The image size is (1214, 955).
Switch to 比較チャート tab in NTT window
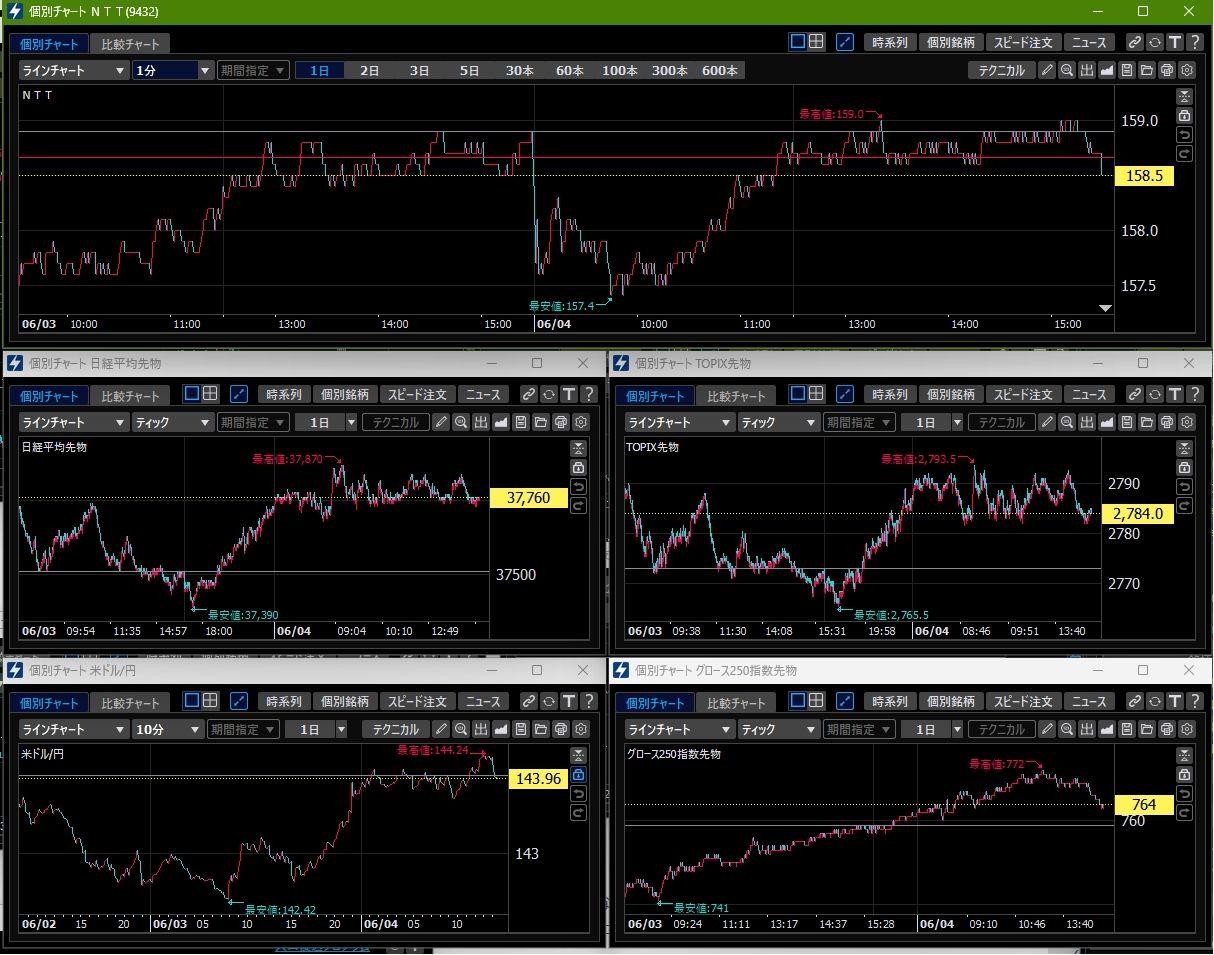tap(130, 44)
